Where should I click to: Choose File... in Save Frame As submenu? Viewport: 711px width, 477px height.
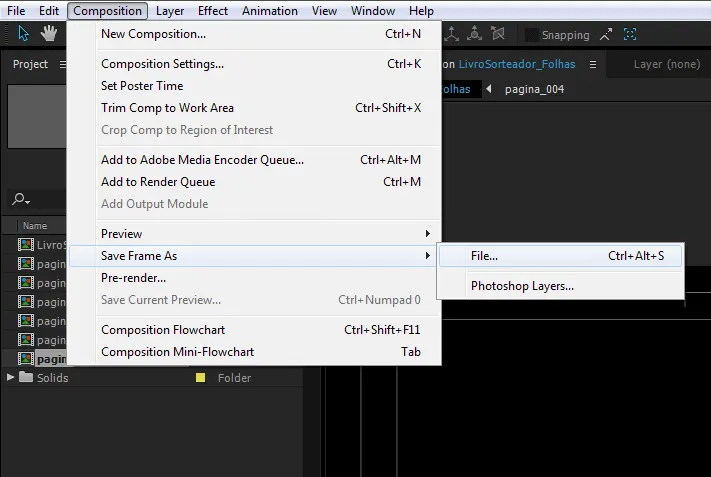point(560,256)
